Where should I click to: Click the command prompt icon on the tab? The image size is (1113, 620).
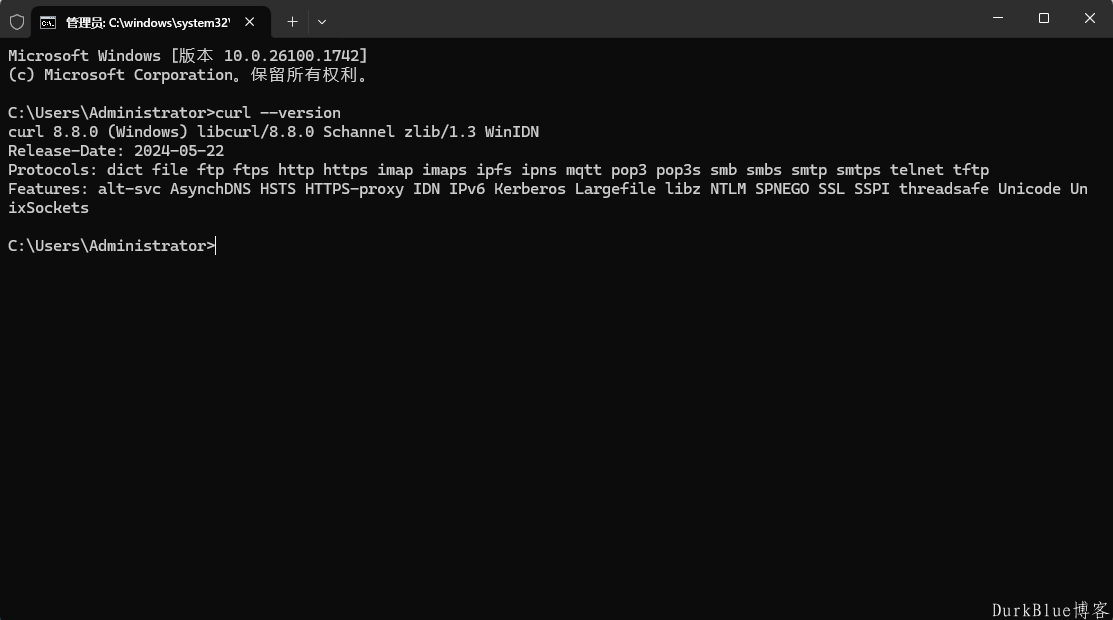point(48,23)
